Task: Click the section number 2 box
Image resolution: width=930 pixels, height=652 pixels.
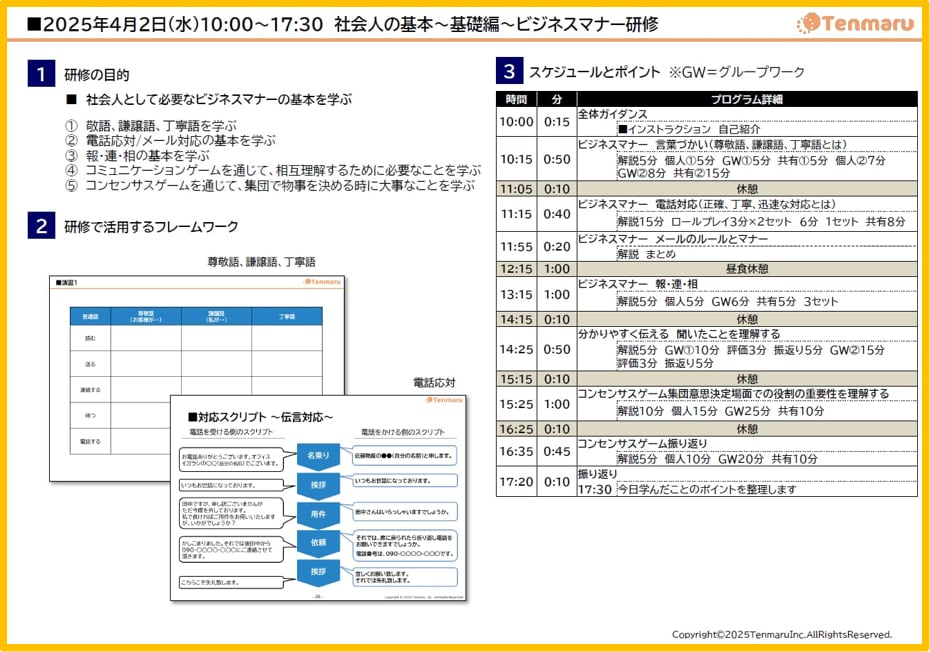Action: 41,225
